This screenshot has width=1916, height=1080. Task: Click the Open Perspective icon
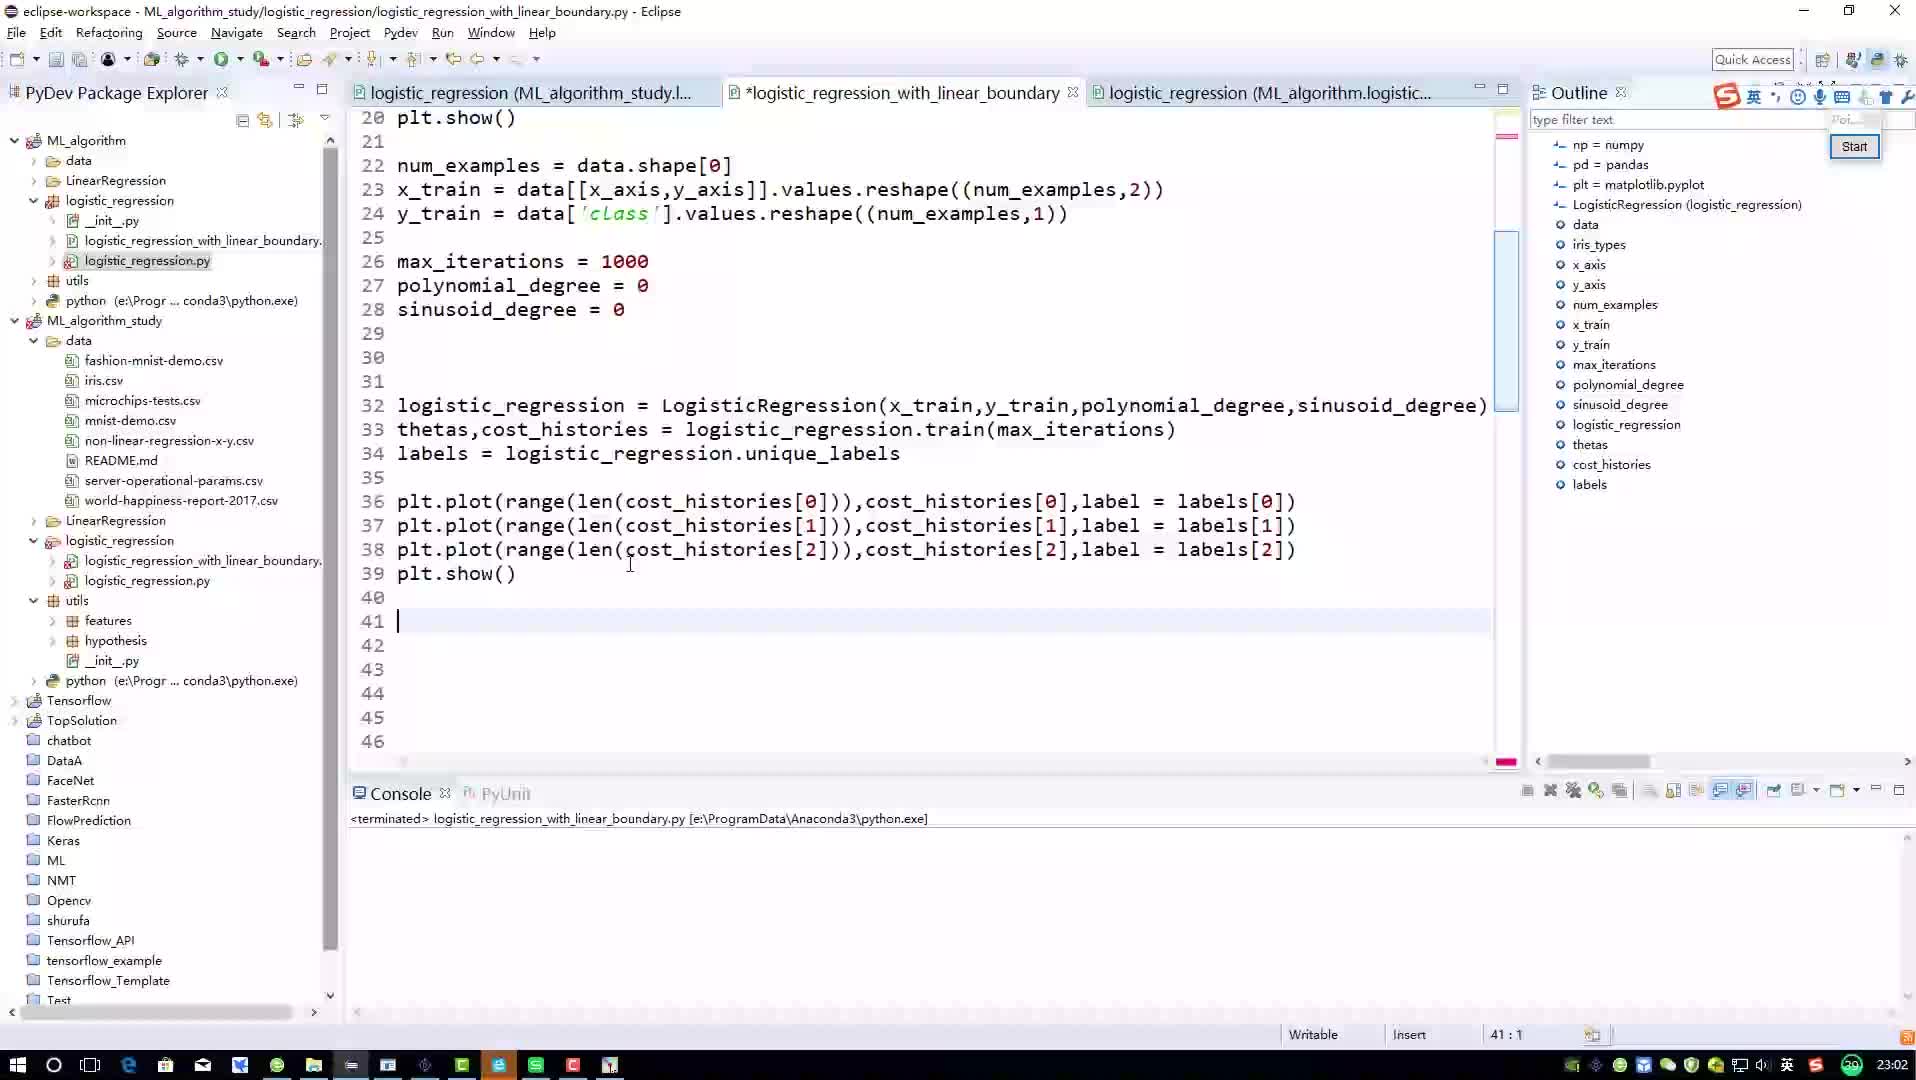click(x=1822, y=59)
